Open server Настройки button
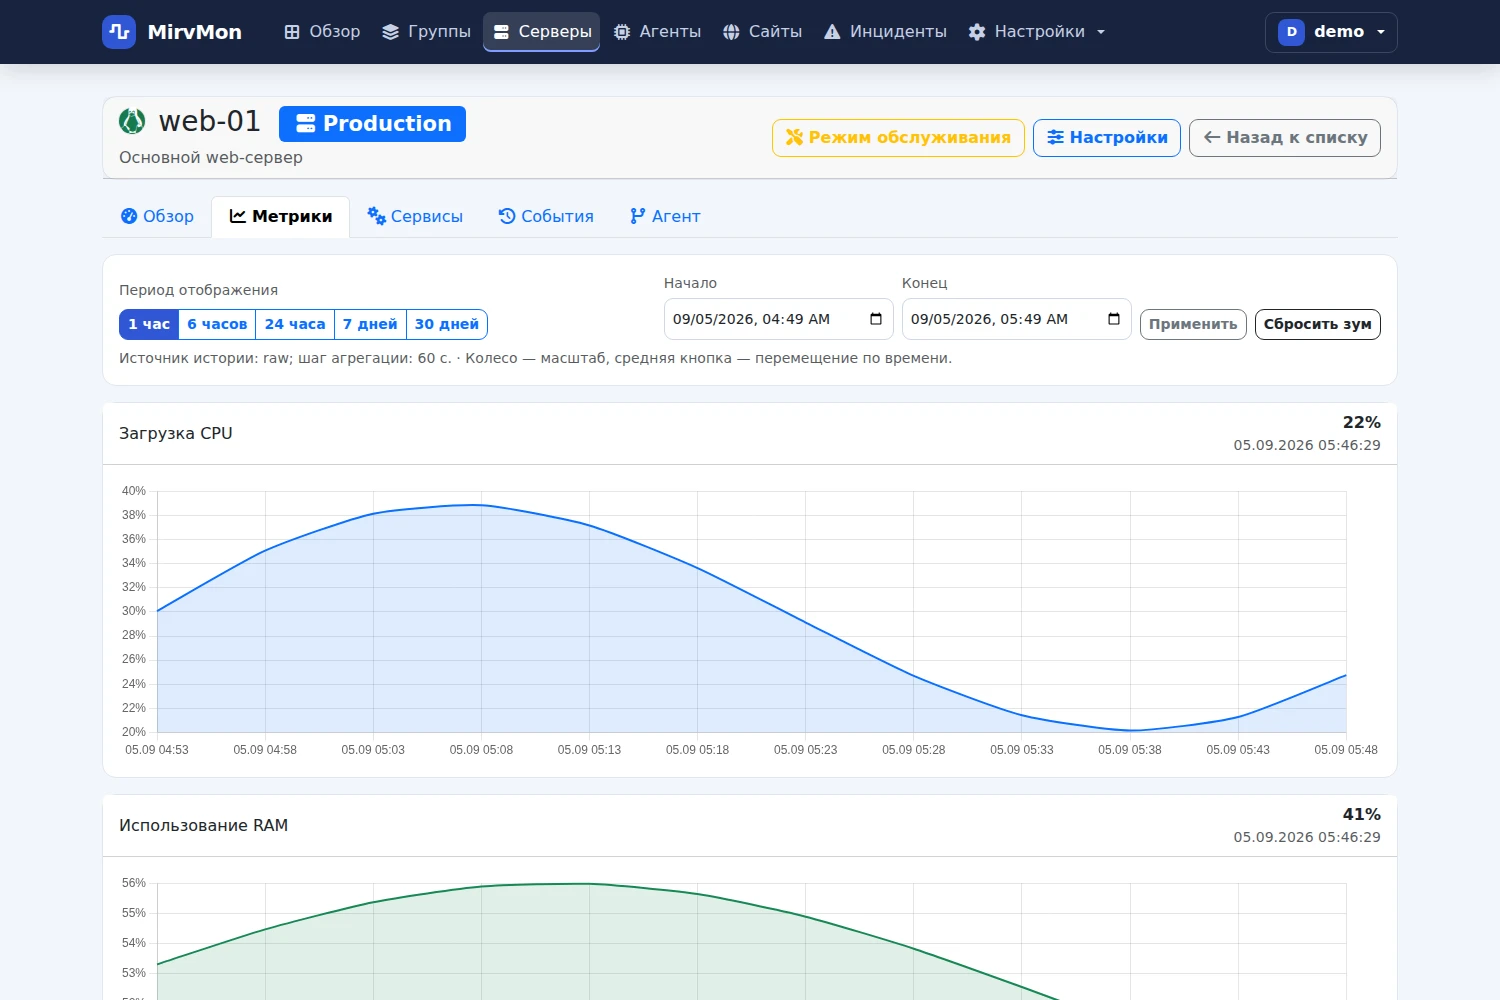Screen dimensions: 1500x1000 click(x=1107, y=138)
